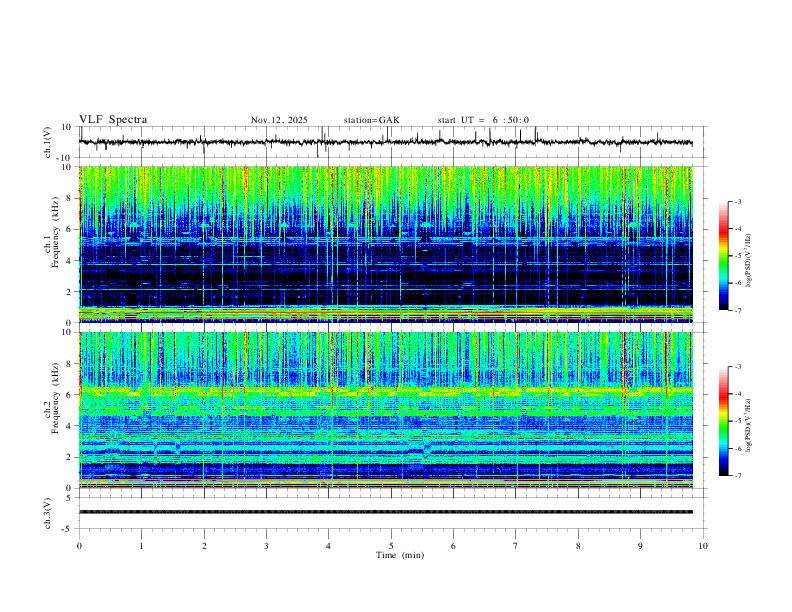Click the "2" tick on Time axis

click(x=204, y=546)
